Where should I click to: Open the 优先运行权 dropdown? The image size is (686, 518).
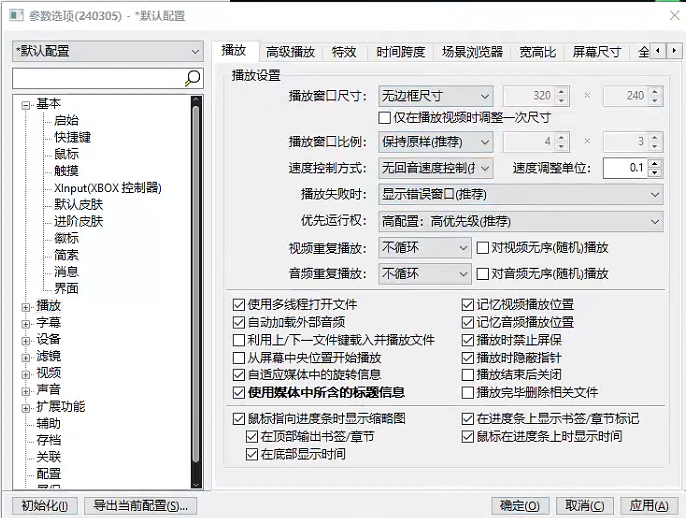pos(520,221)
